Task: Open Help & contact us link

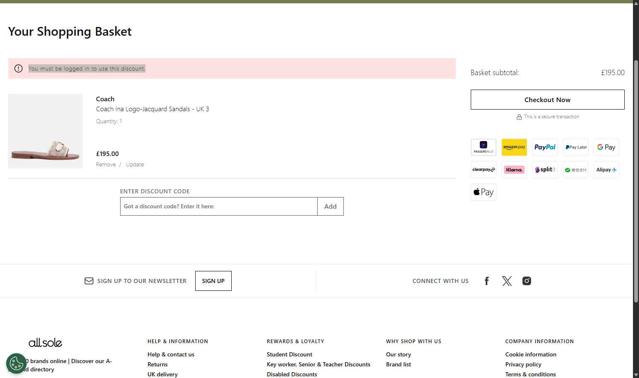Action: click(171, 354)
